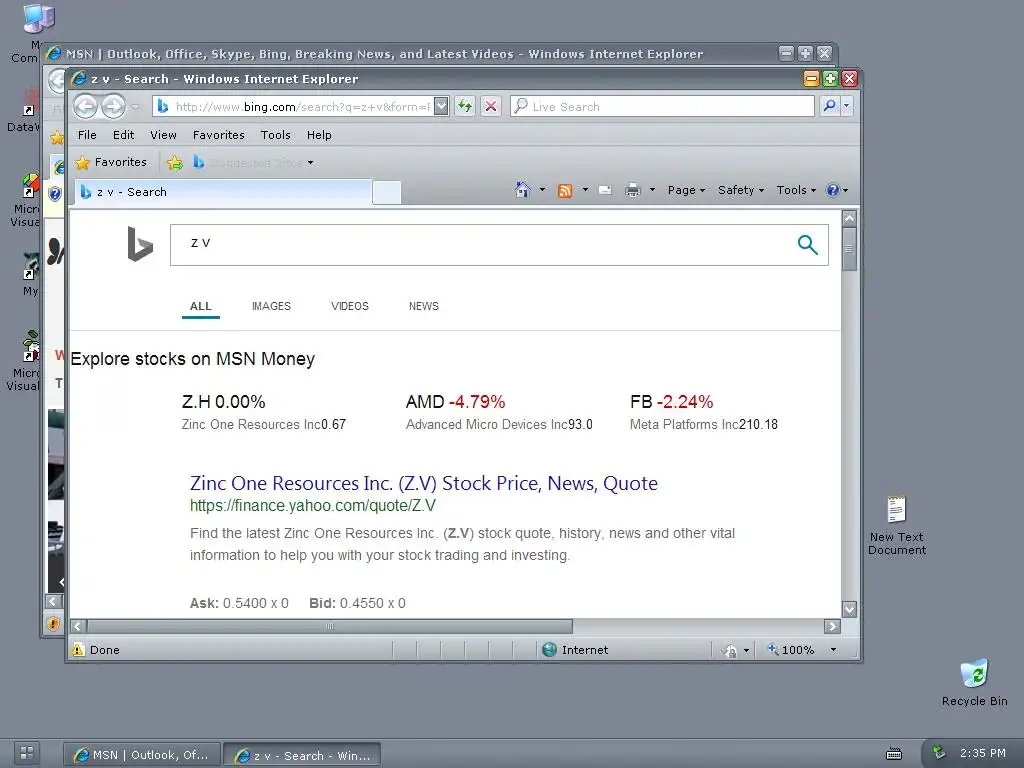Click the Help question mark icon
Image resolution: width=1024 pixels, height=768 pixels.
832,190
